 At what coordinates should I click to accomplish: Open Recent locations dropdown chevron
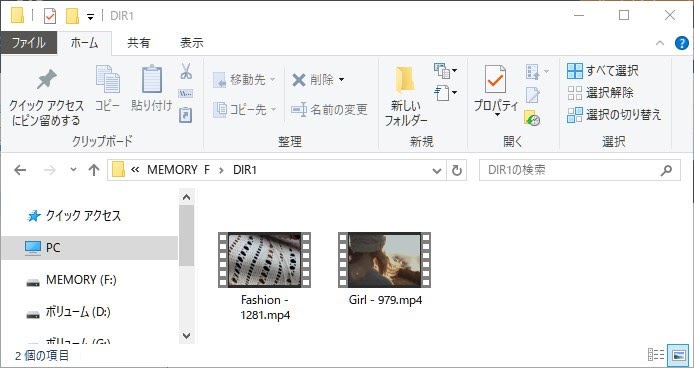tap(73, 170)
